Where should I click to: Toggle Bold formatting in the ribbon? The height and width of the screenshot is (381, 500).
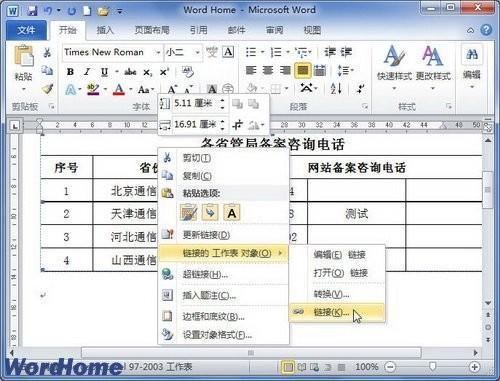[70, 72]
